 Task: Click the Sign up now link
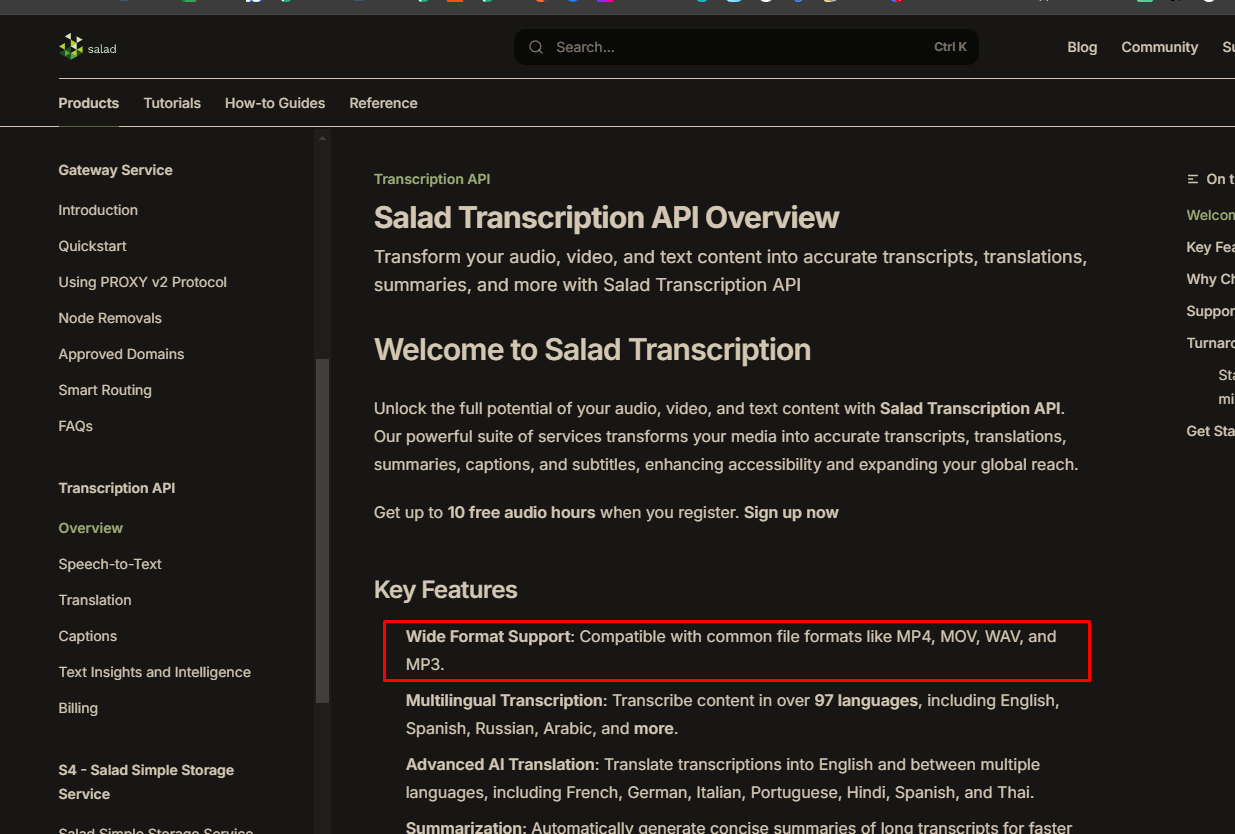pyautogui.click(x=791, y=512)
